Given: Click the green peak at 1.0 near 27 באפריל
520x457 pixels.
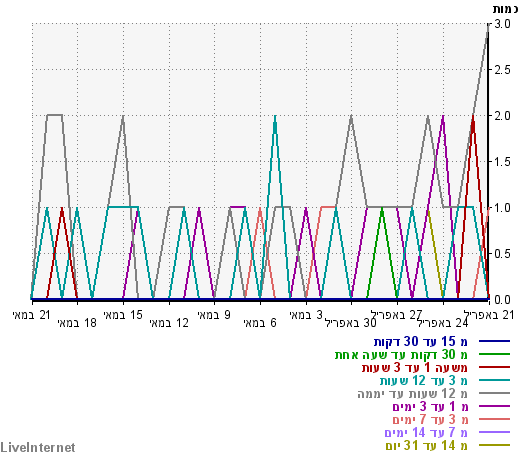Looking at the screenshot, I should [x=382, y=209].
